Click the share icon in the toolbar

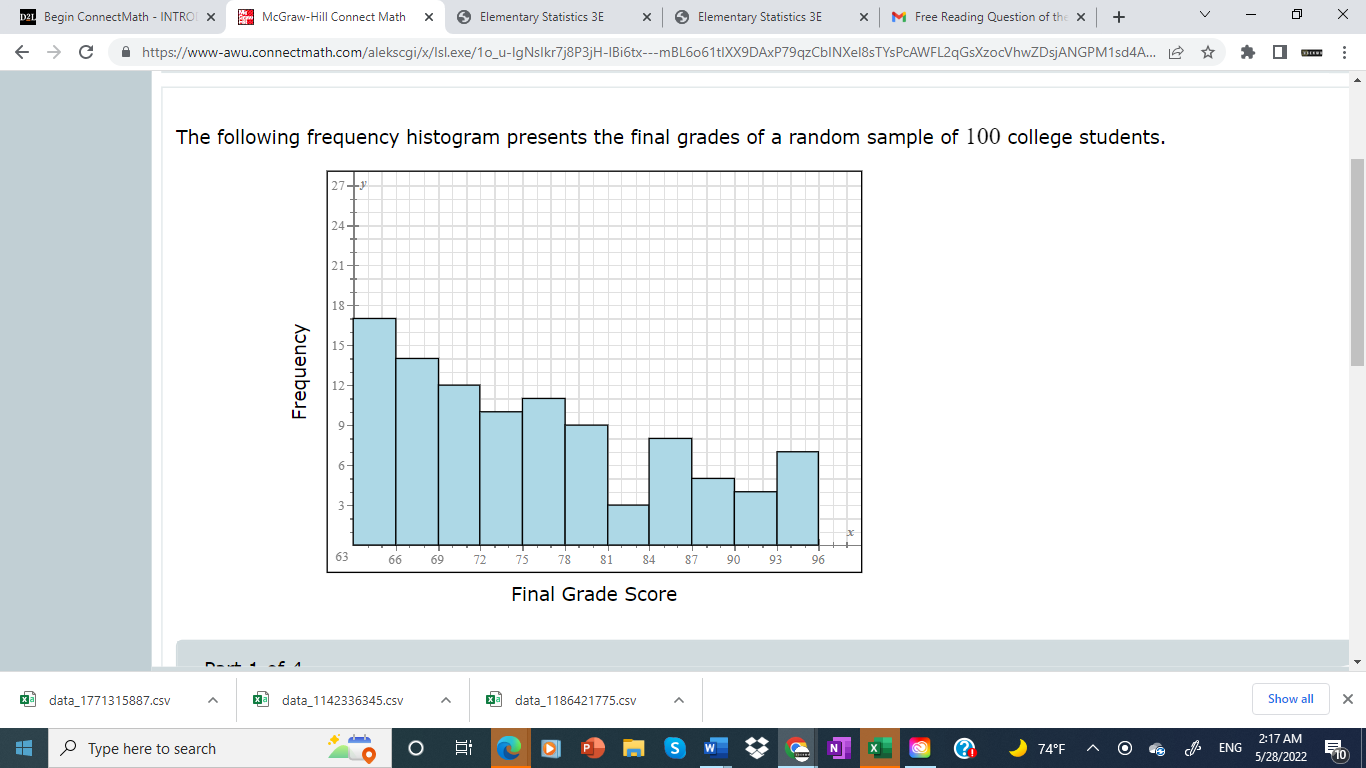tap(1177, 52)
